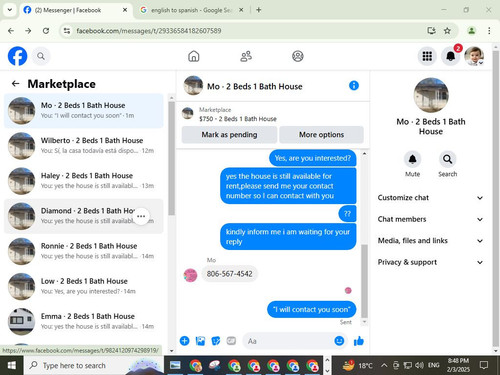Click the Facebook search magnifier icon
The height and width of the screenshot is (375, 500).
pyautogui.click(x=41, y=56)
